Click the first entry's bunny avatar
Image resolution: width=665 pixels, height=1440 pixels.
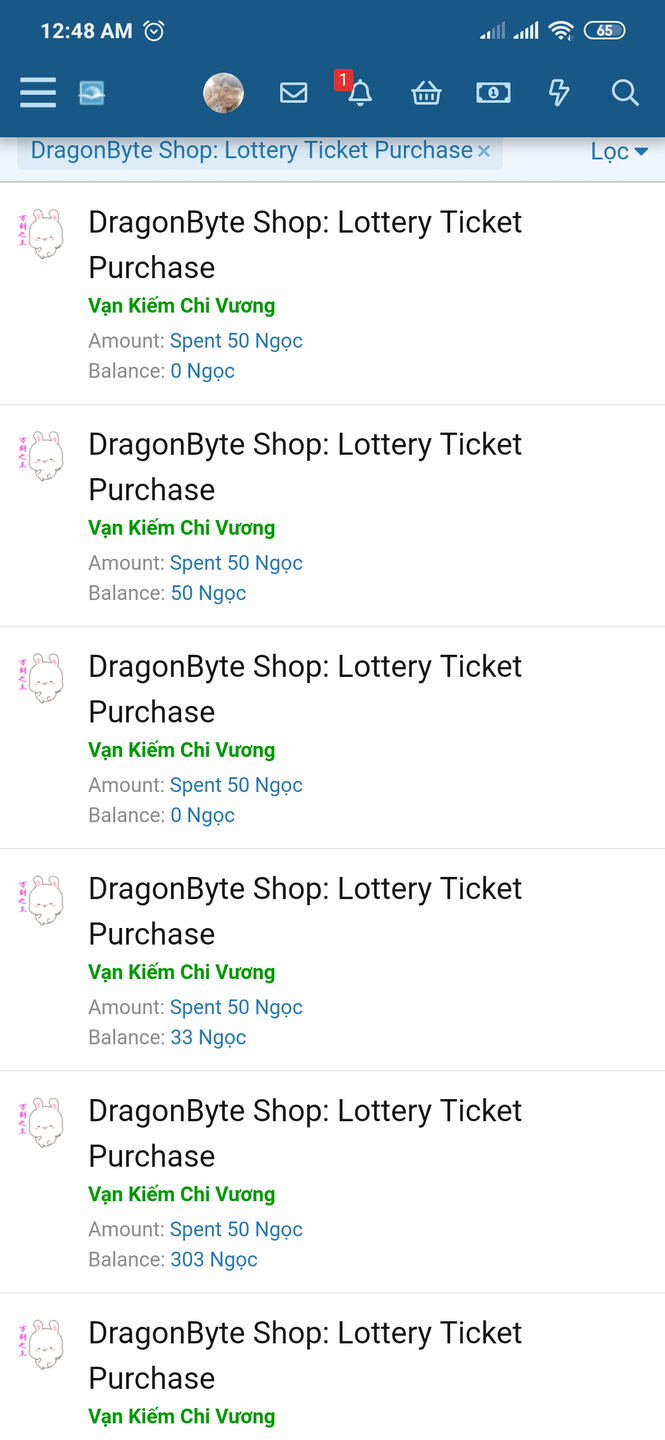42,233
